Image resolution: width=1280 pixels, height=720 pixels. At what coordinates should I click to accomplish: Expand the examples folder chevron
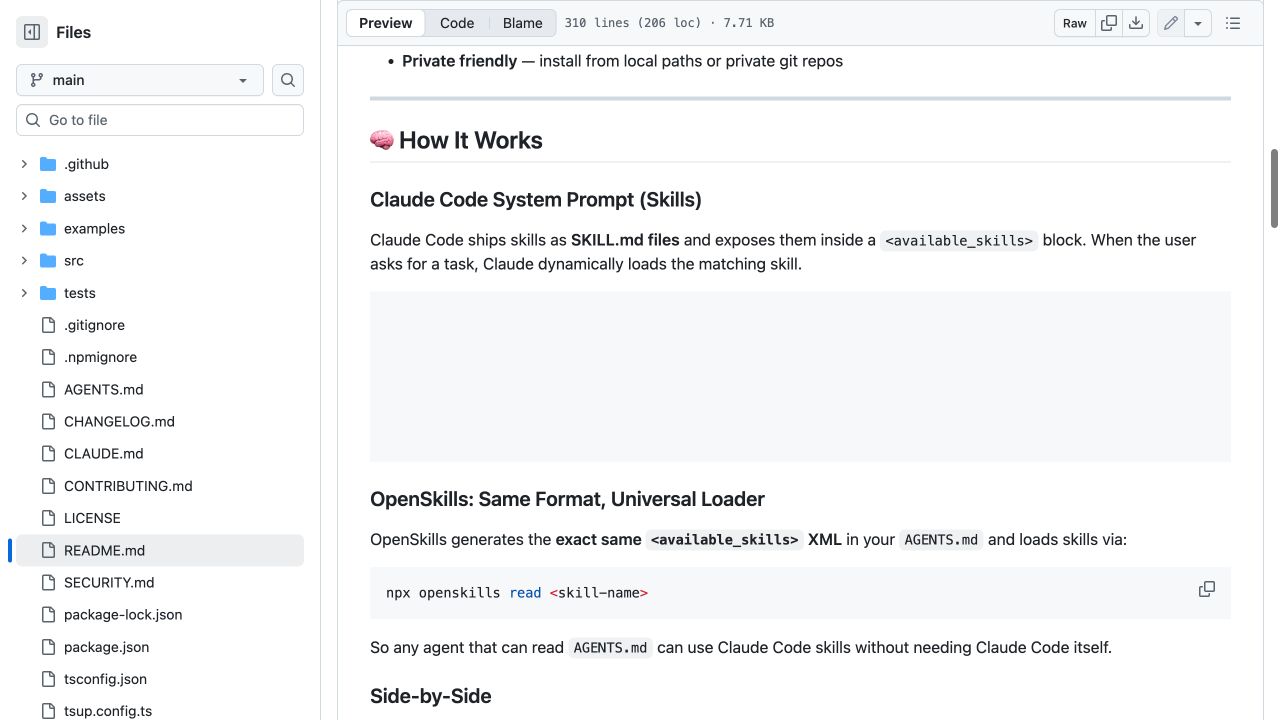pyautogui.click(x=24, y=228)
